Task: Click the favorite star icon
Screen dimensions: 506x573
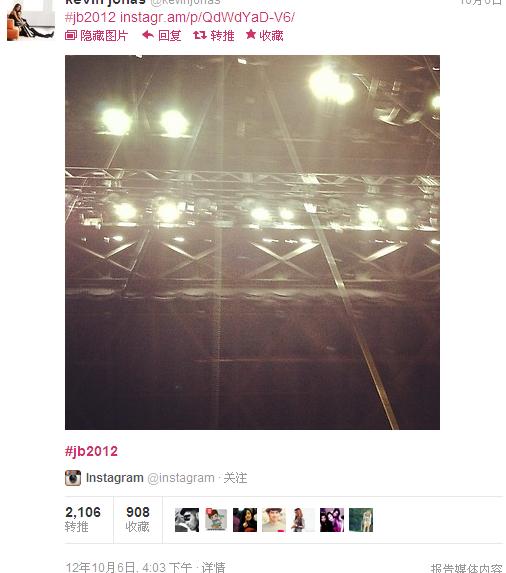Action: tap(251, 35)
